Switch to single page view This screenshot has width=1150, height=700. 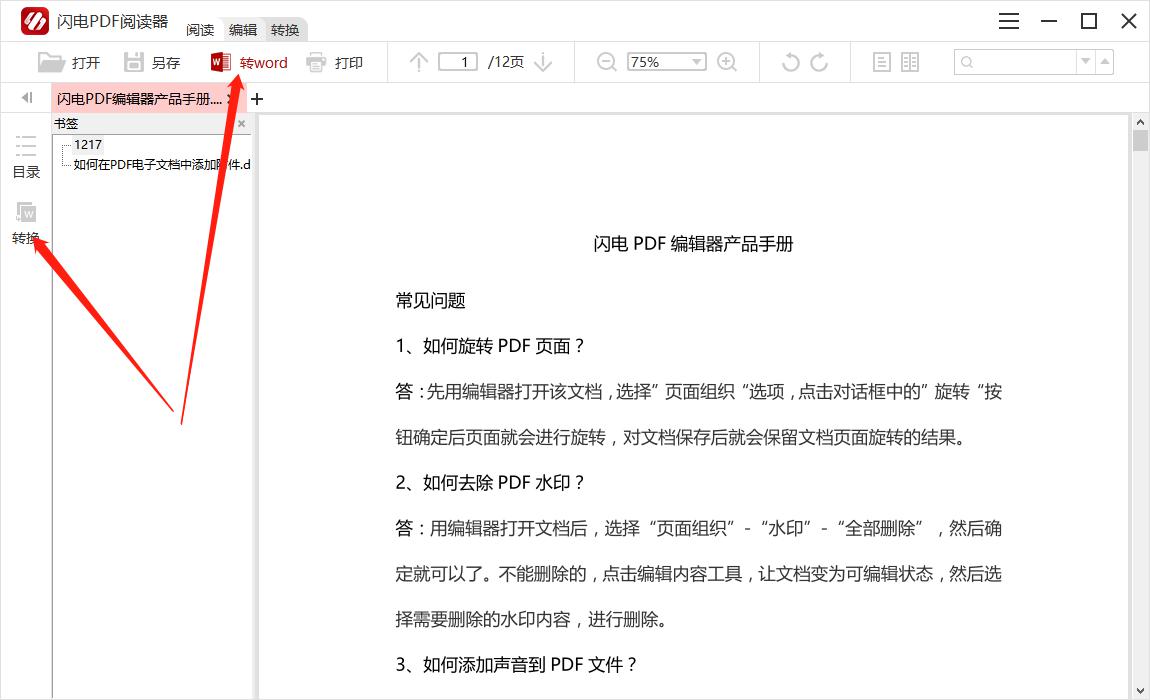coord(881,62)
